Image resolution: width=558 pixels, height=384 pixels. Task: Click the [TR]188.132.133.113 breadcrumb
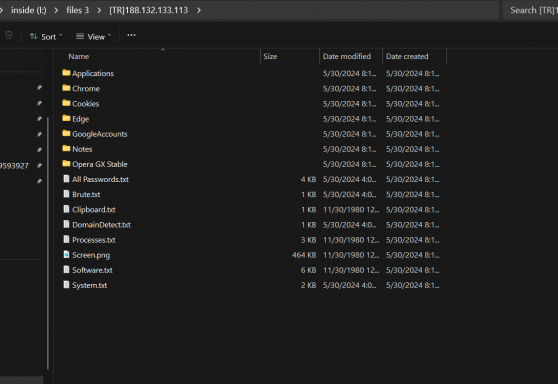(149, 10)
